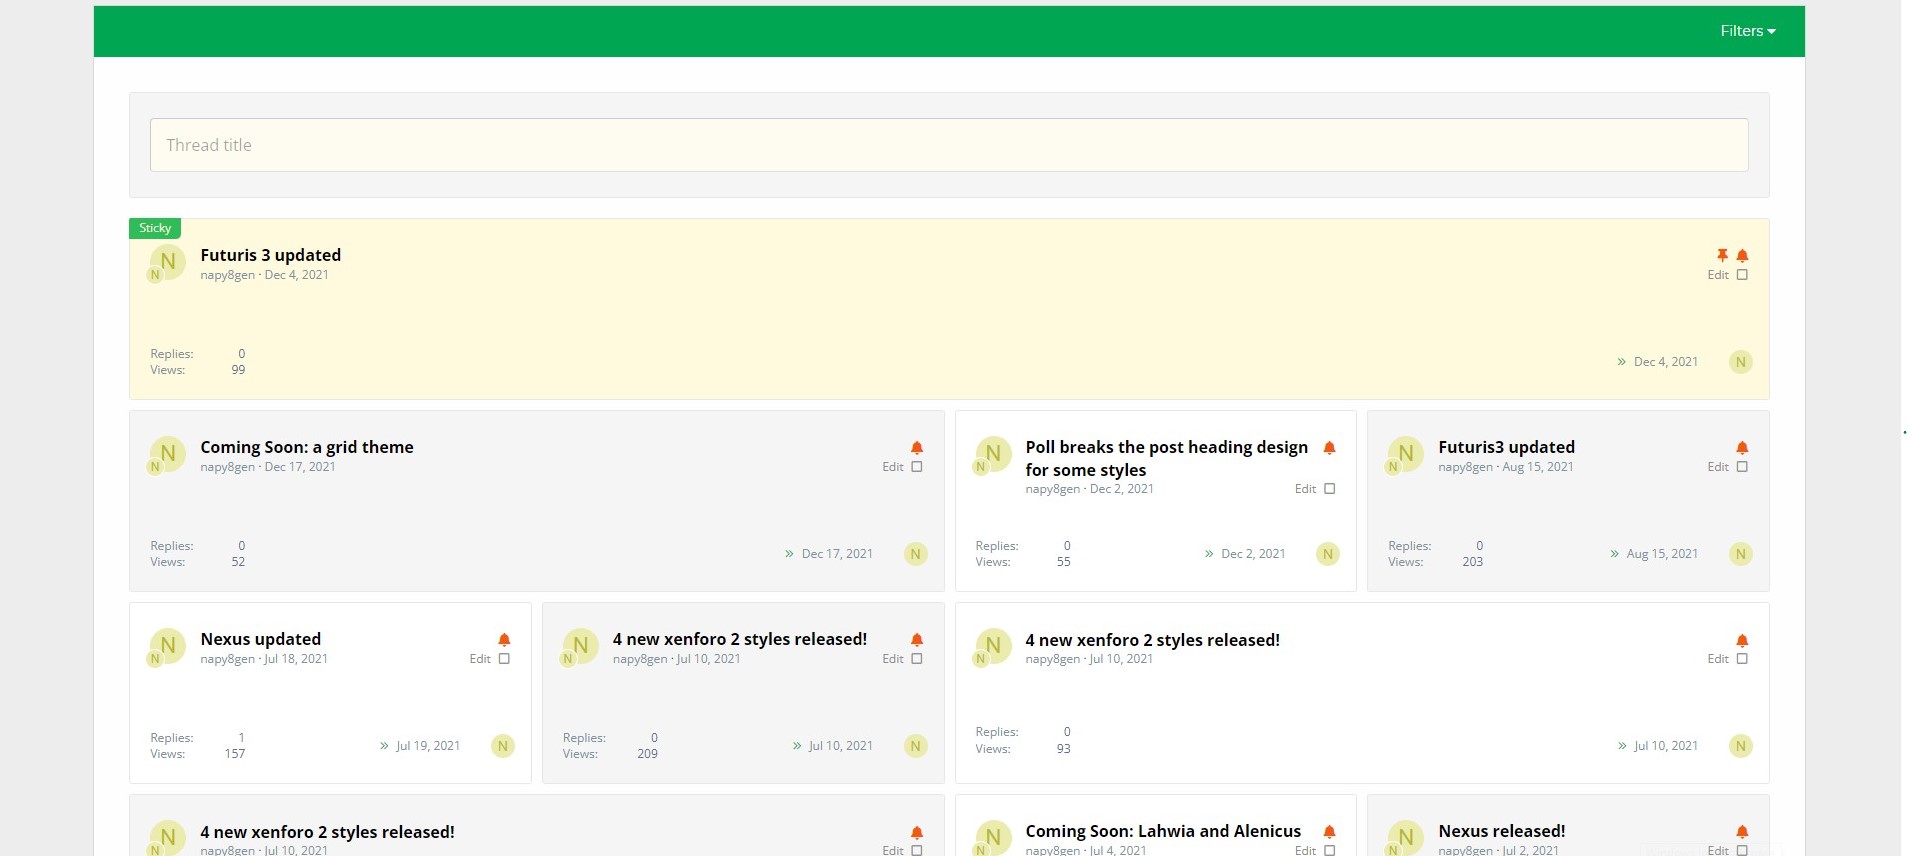Tick checkbox on 4 new xenforo thread with 209 views
Viewport: 1908px width, 856px height.
(917, 659)
